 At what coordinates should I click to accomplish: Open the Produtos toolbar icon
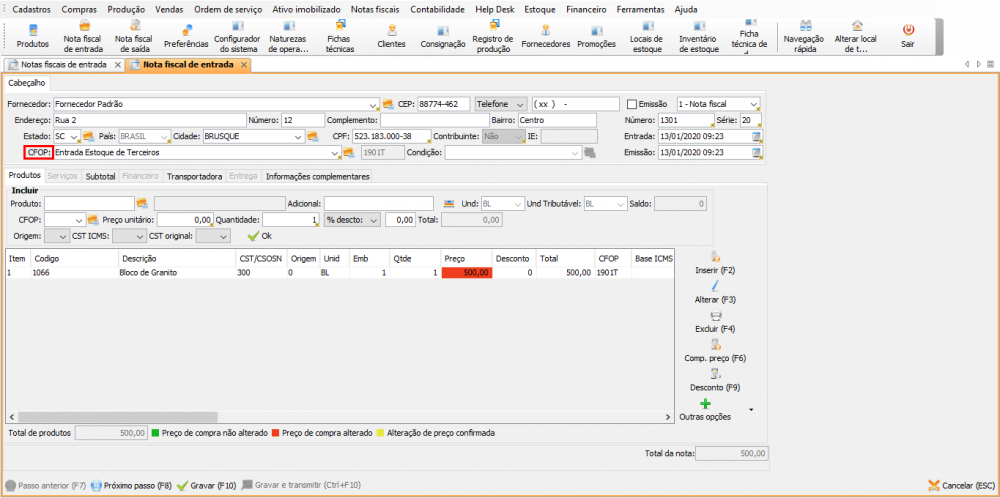[32, 32]
